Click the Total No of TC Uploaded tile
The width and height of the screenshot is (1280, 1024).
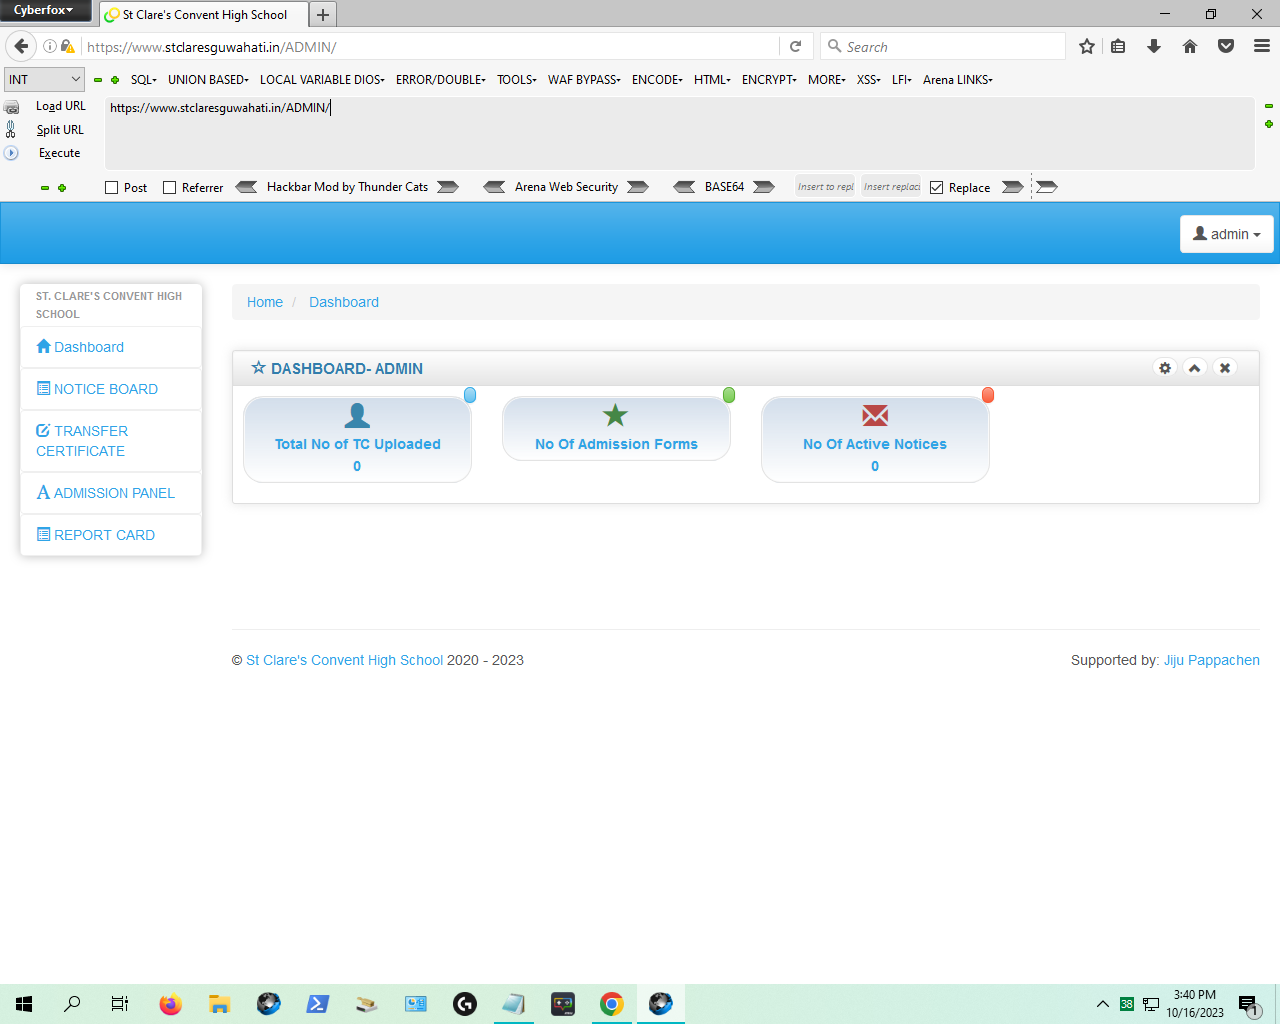click(x=357, y=439)
